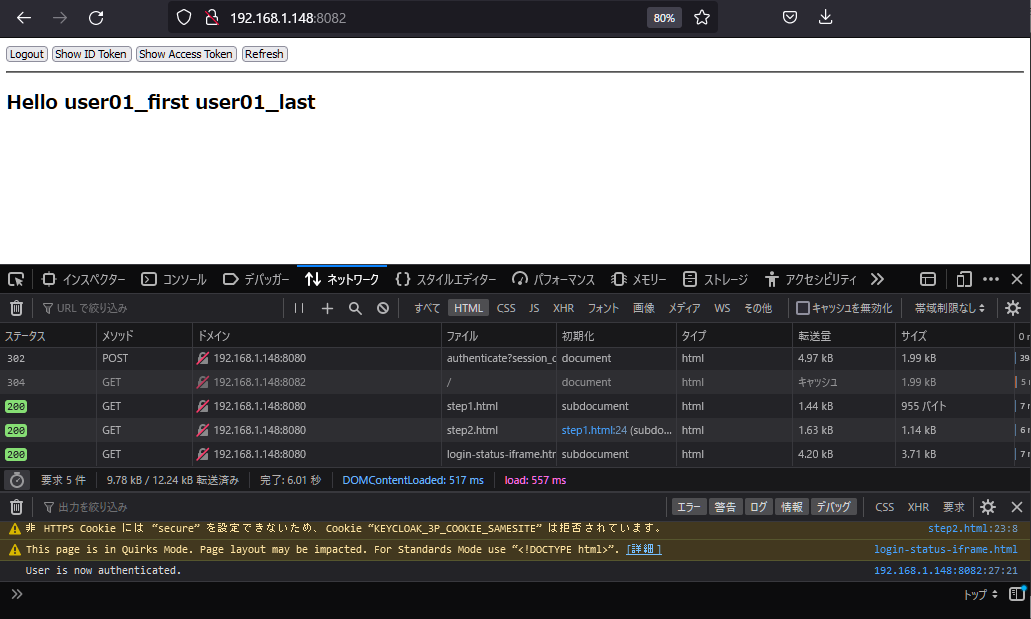The height and width of the screenshot is (619, 1031).
Task: Open the network search magnifier icon
Action: coord(355,308)
